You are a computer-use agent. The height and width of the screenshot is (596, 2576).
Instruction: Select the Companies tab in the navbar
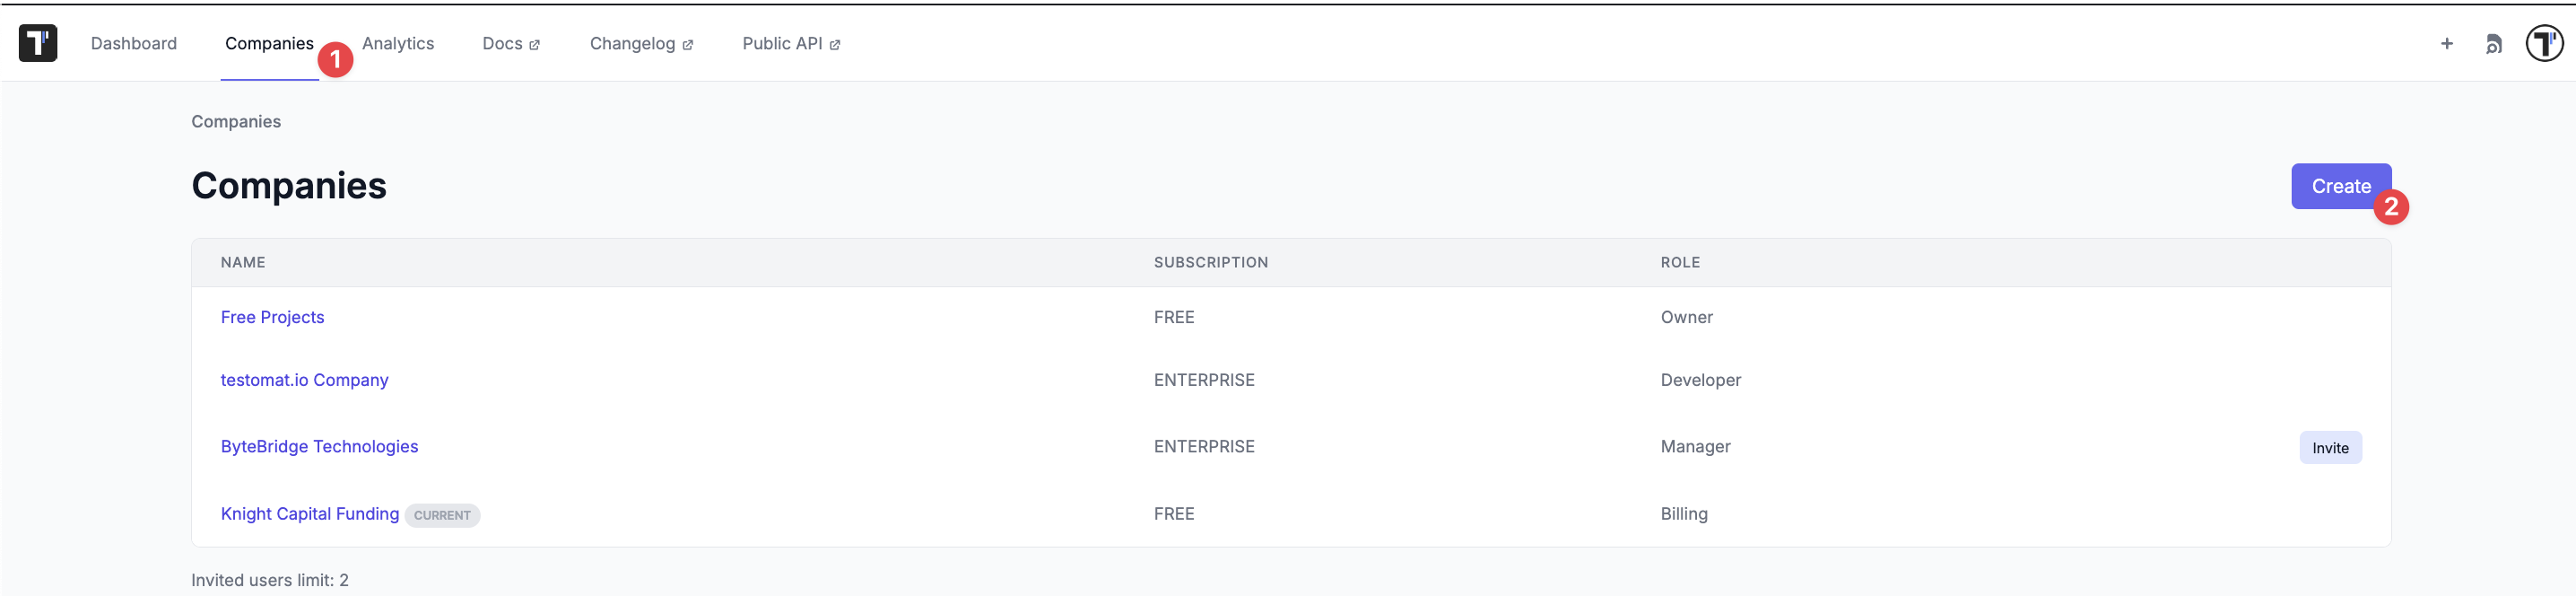tap(269, 43)
